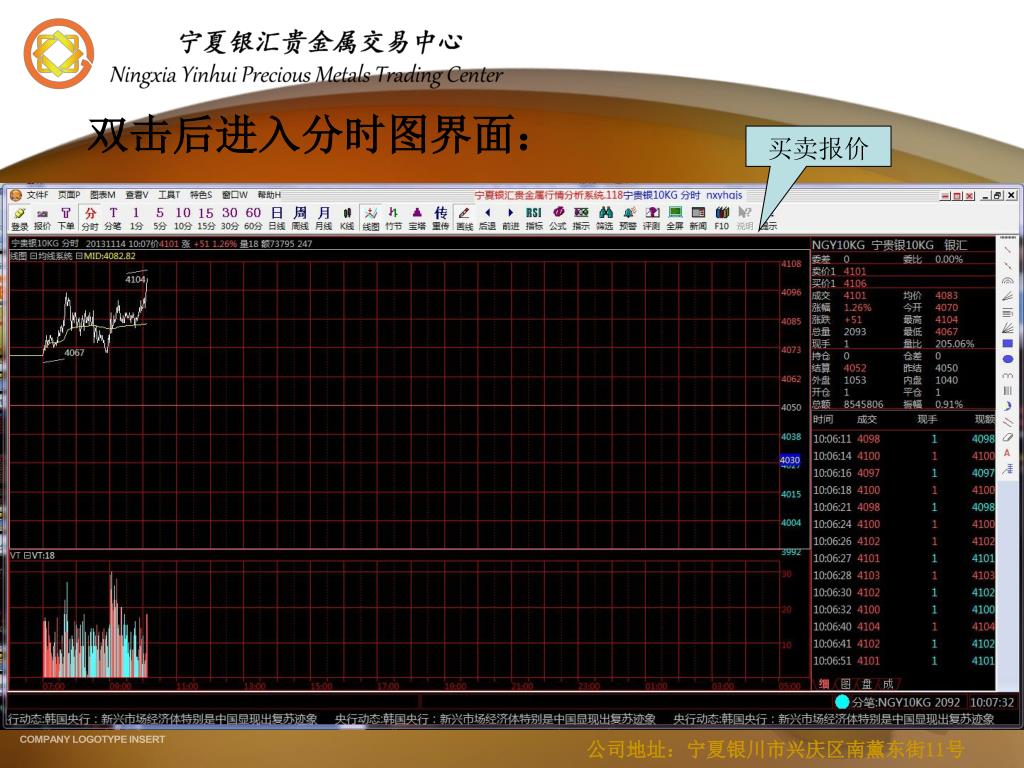The image size is (1024, 768).
Task: Switch to the 盘 tab below trades
Action: coord(867,684)
